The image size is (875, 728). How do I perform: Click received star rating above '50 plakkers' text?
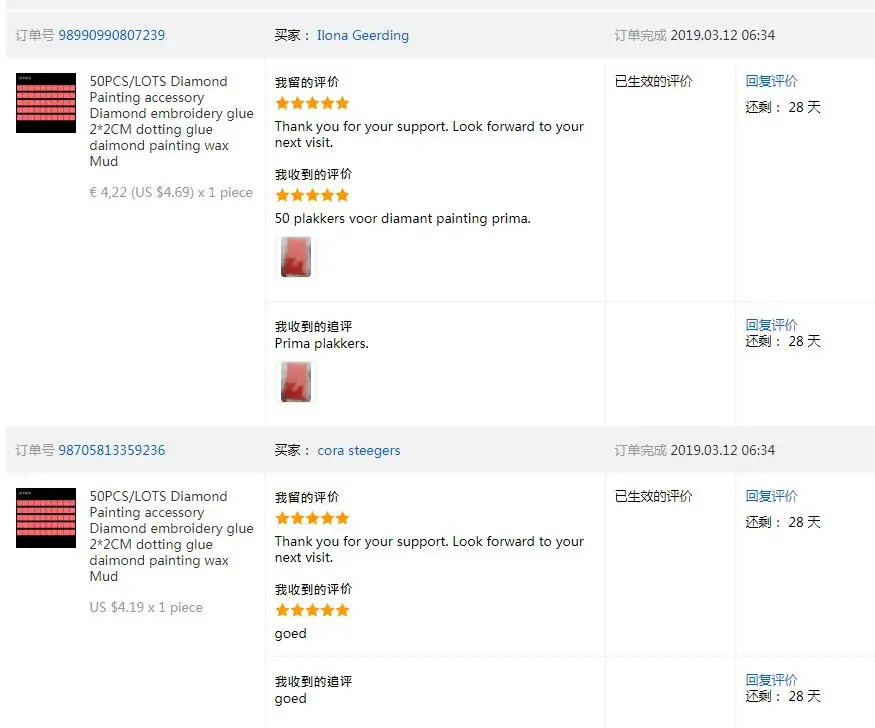click(x=312, y=195)
